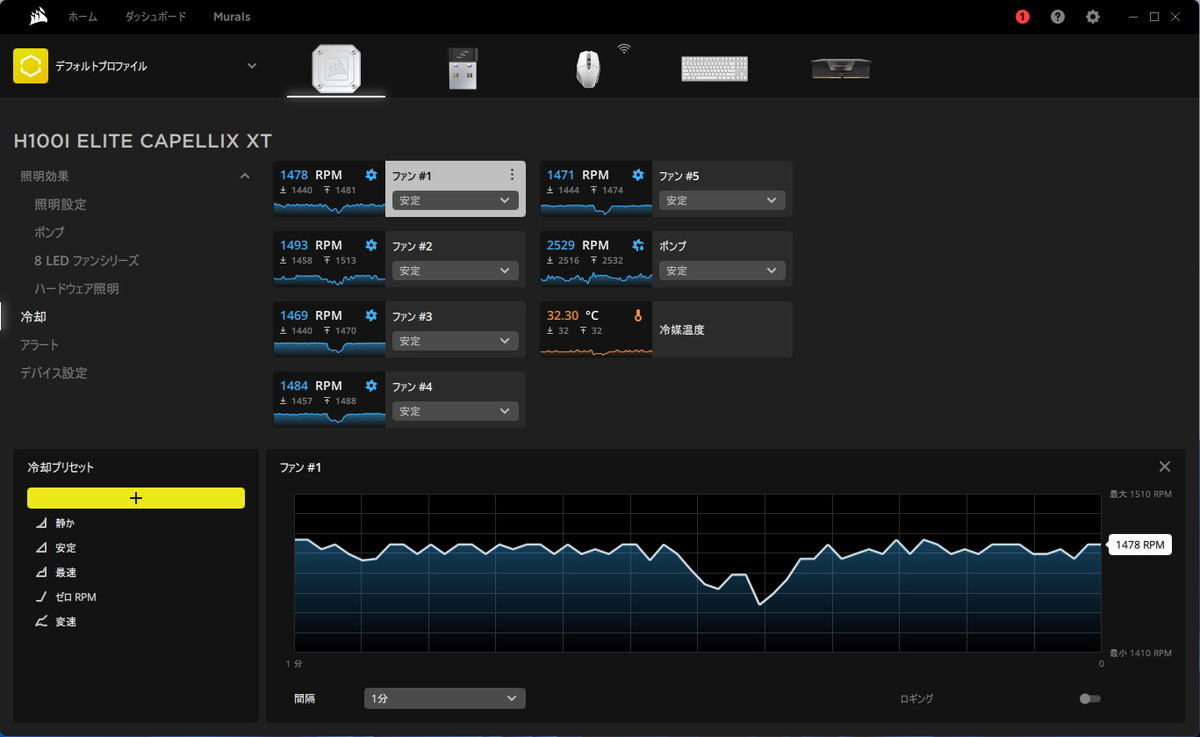Open the デバイス設定 sidebar section
1200x737 pixels.
pyautogui.click(x=54, y=372)
